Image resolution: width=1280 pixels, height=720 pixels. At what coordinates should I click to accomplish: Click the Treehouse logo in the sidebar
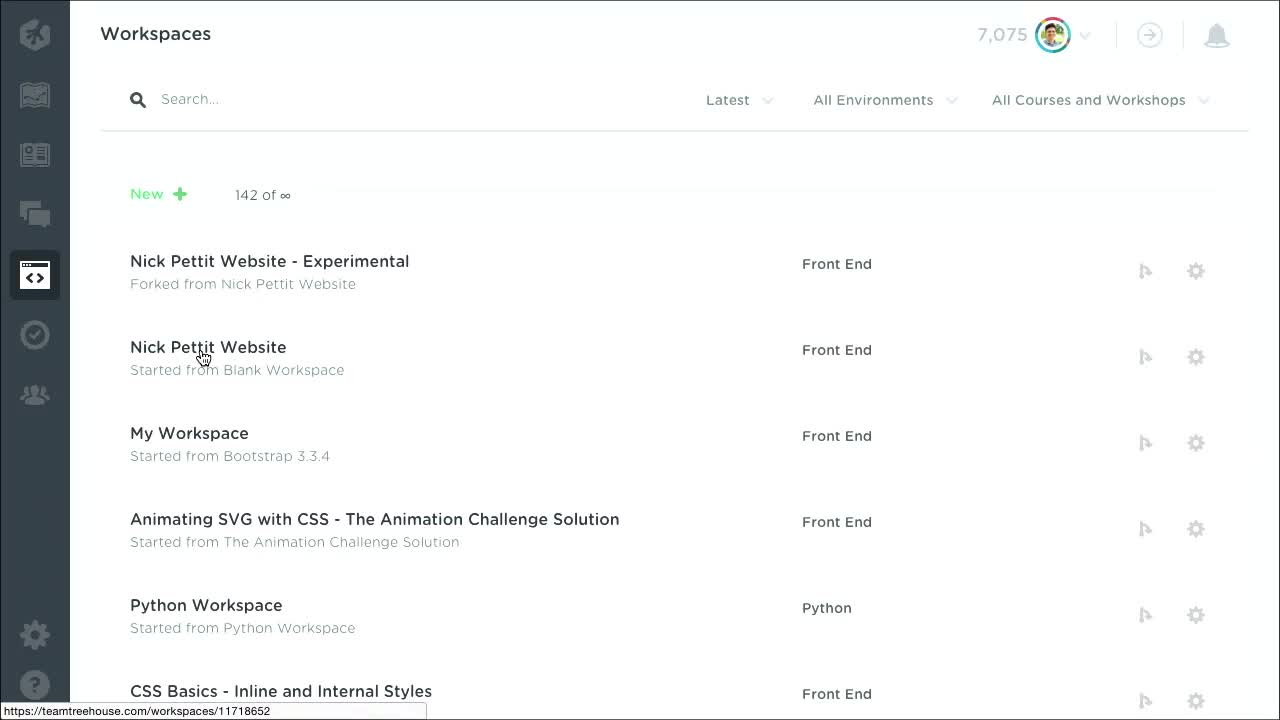pos(35,34)
